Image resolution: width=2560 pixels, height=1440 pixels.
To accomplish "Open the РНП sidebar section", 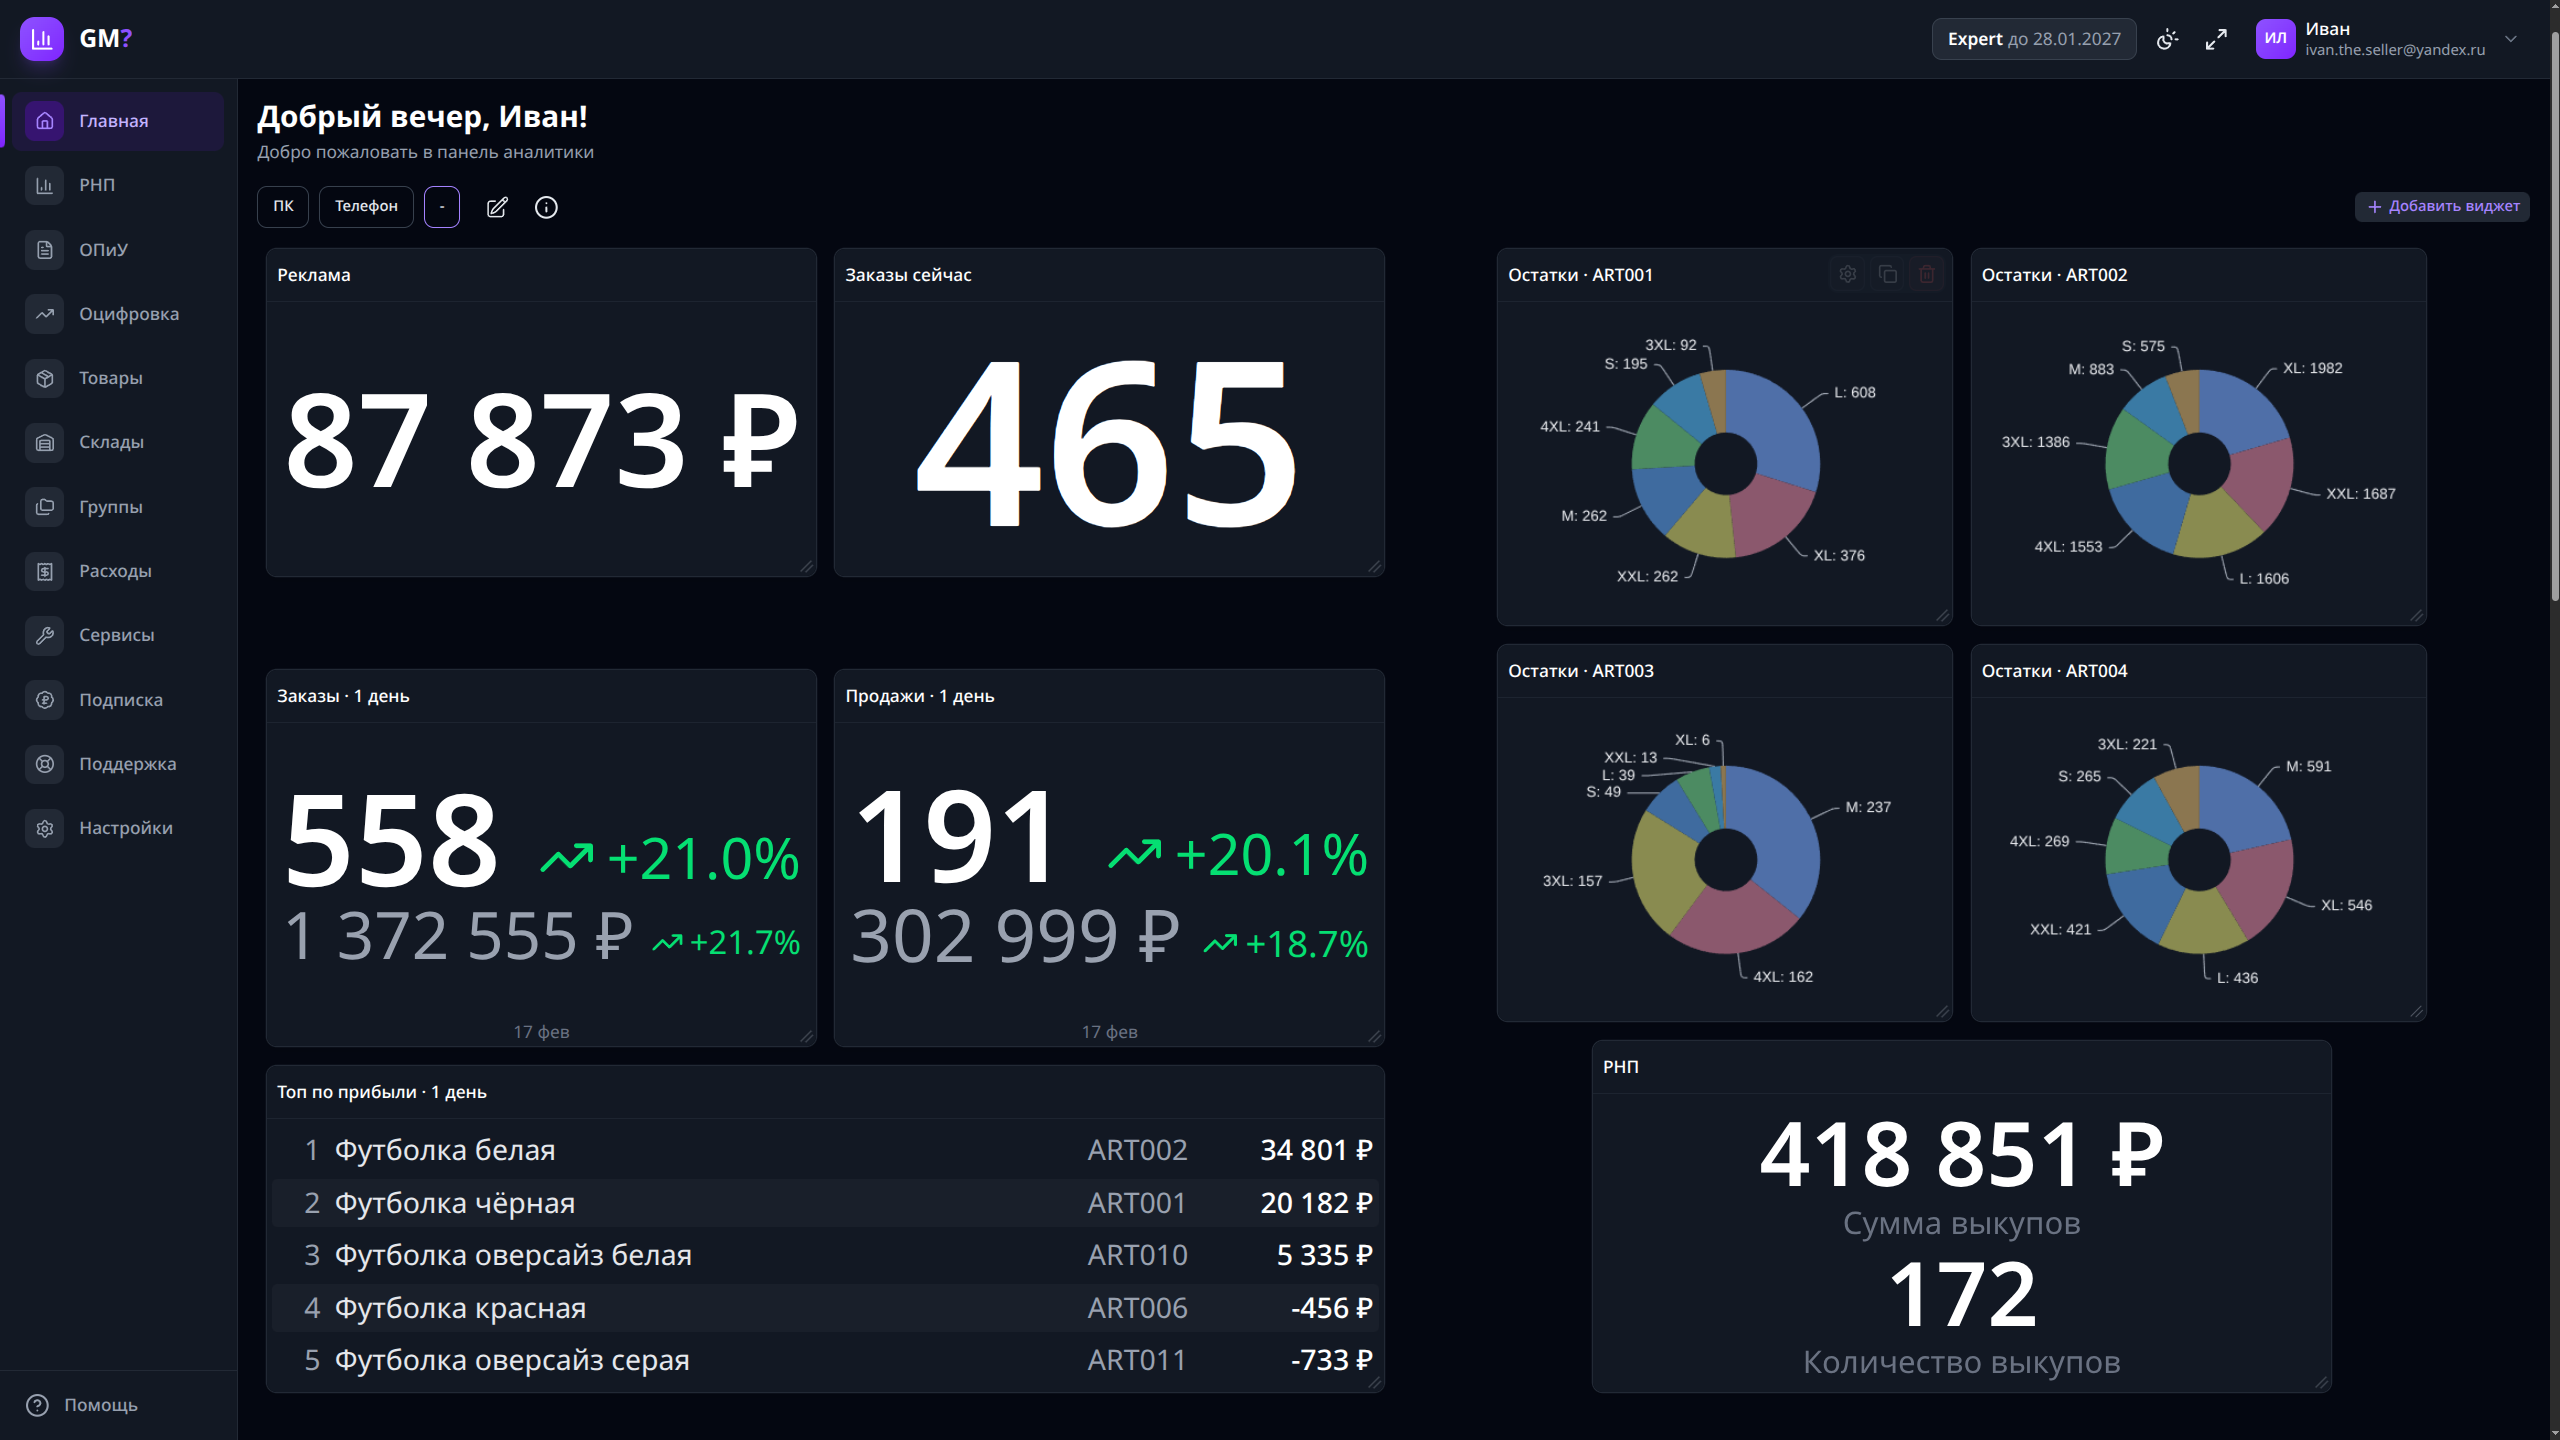I will (97, 185).
